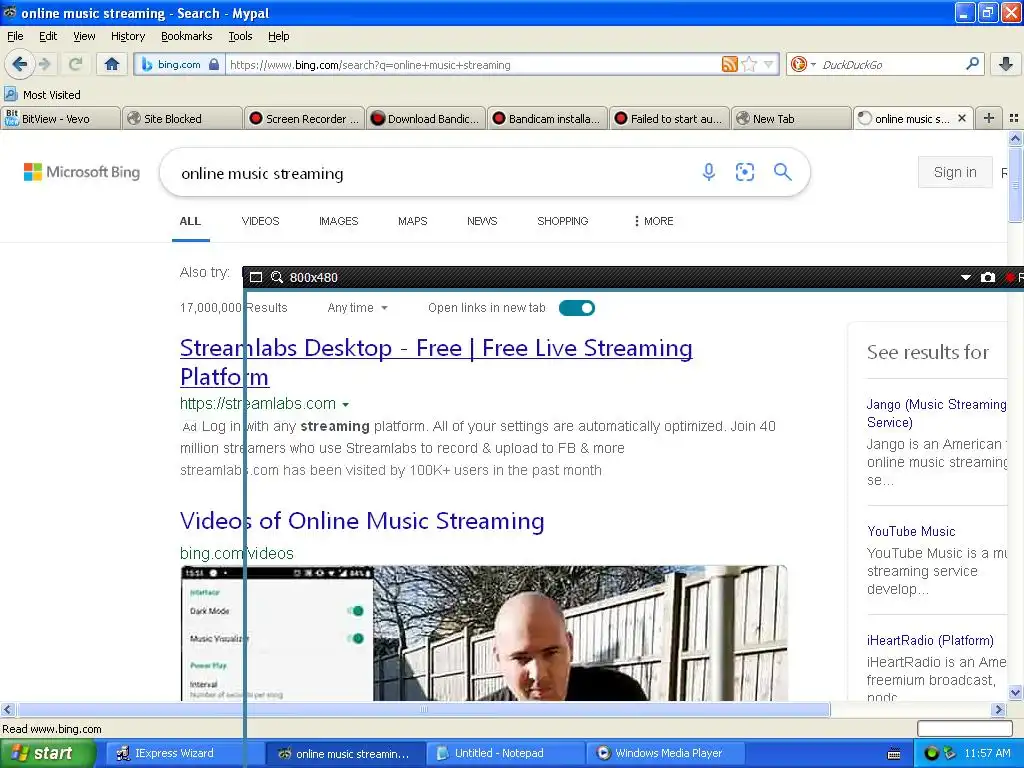The height and width of the screenshot is (768, 1024).
Task: Select the NEWS search category
Action: 482,221
